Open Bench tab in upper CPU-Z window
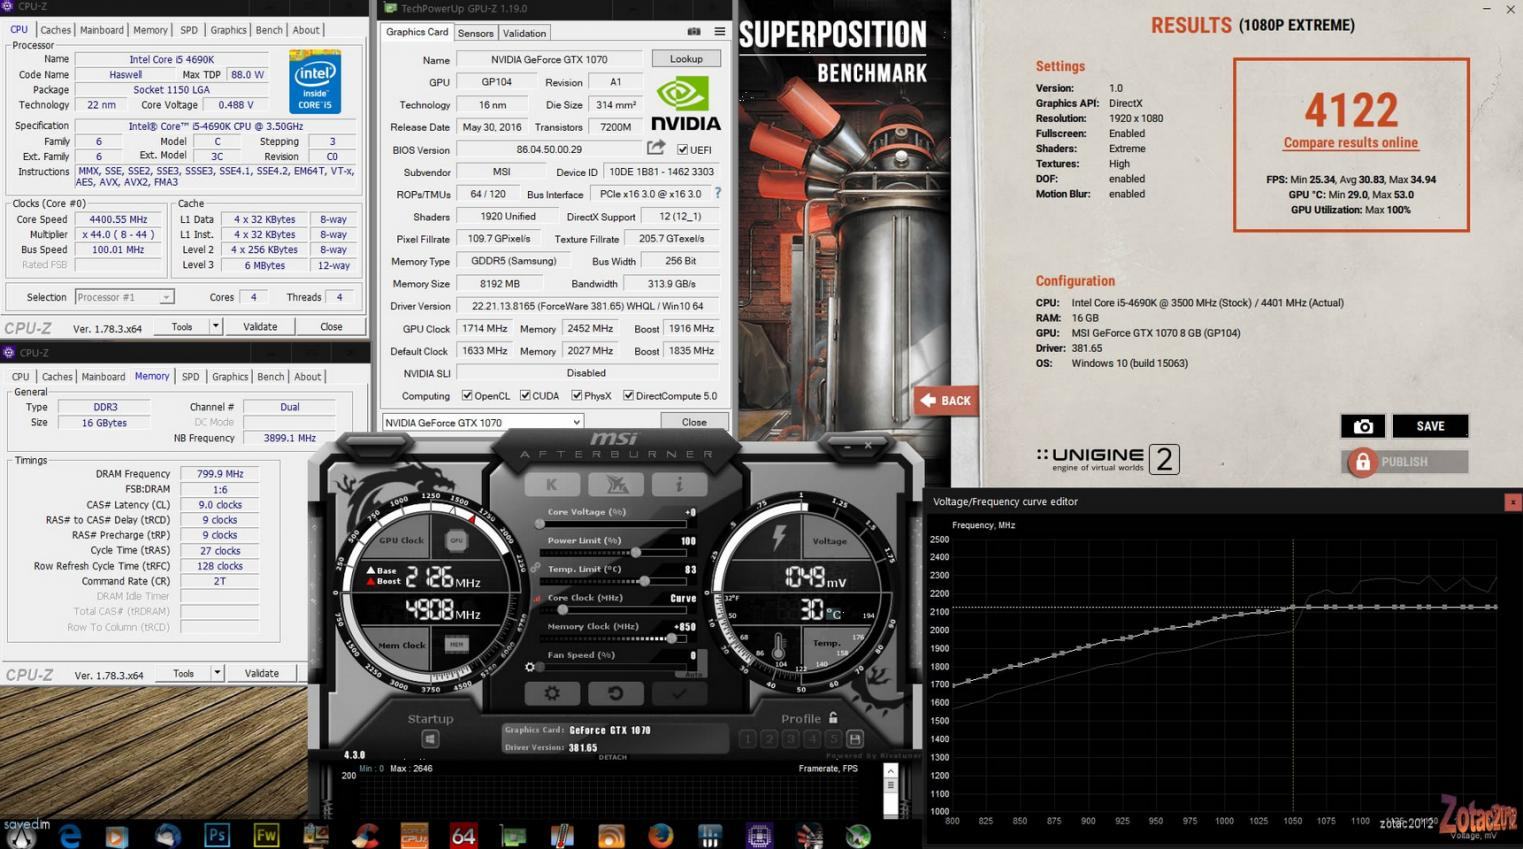 pyautogui.click(x=269, y=30)
